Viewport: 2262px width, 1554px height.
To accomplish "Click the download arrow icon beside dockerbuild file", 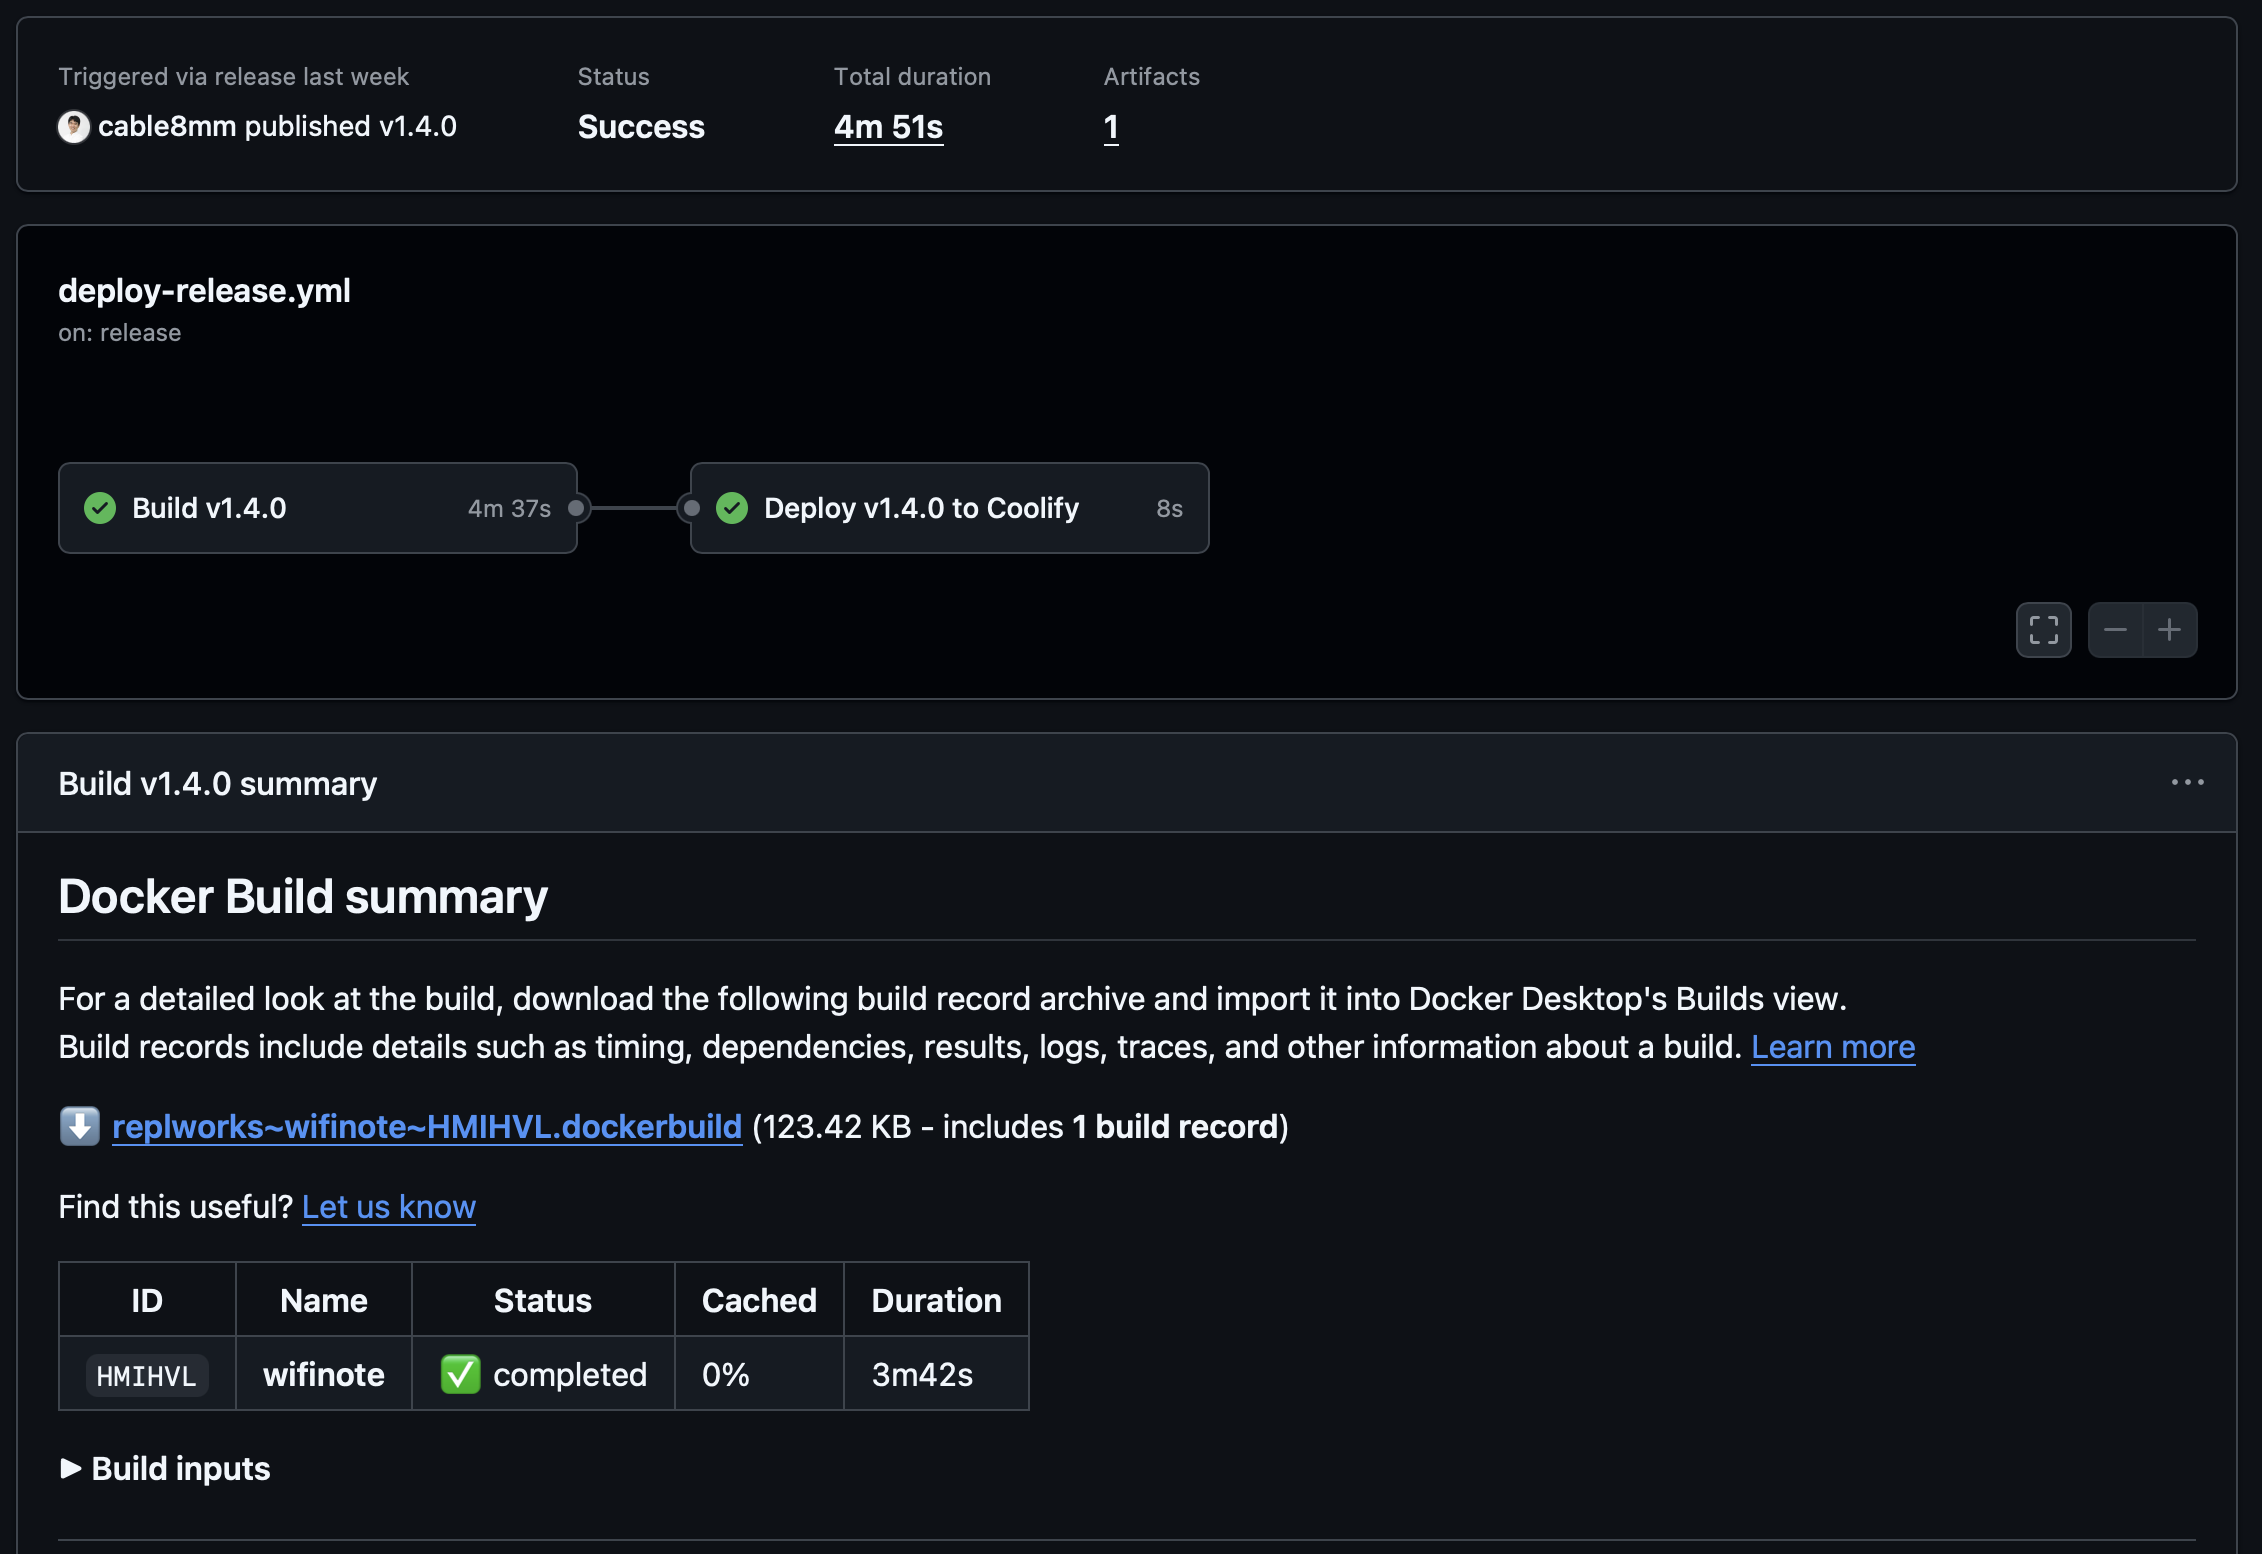I will click(79, 1126).
